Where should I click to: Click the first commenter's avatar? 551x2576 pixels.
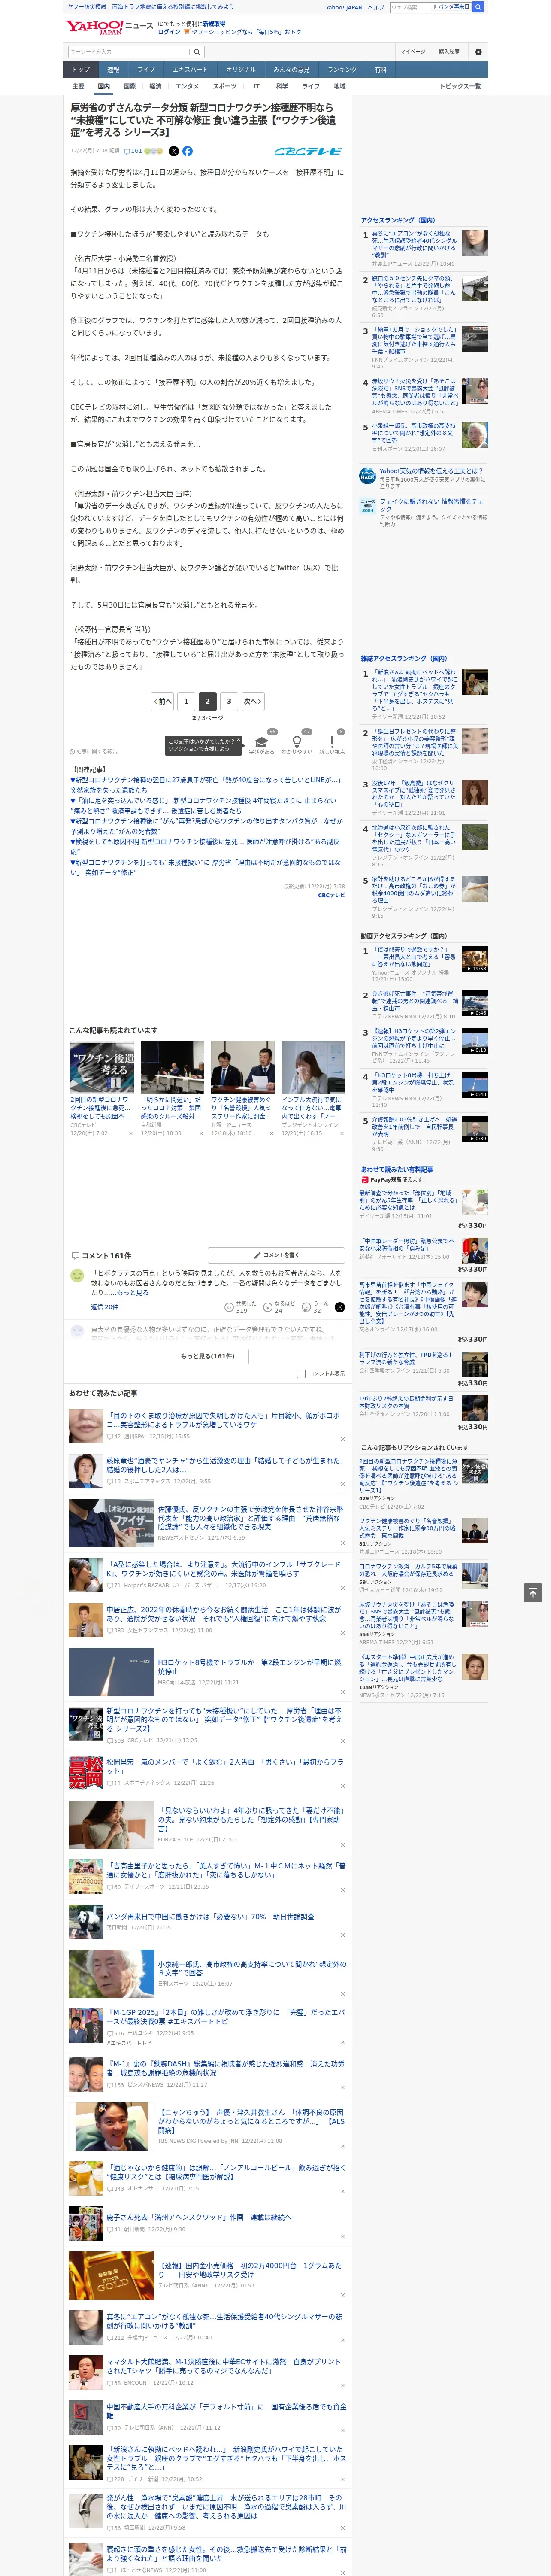tap(77, 1276)
